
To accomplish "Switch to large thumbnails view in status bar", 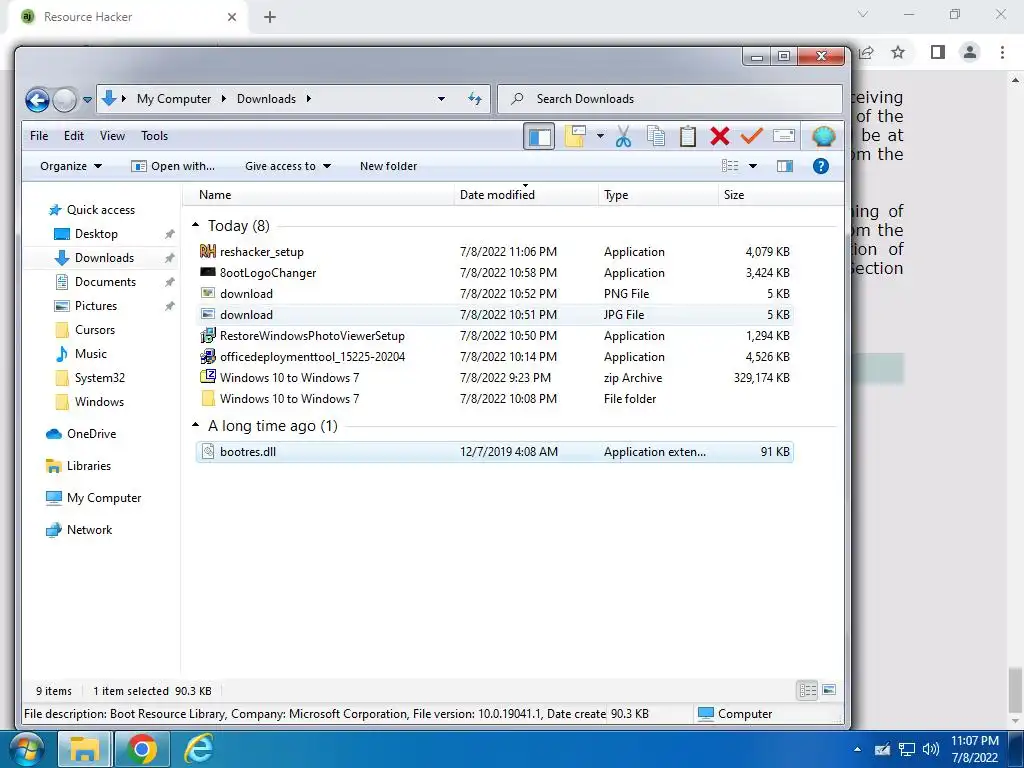I will click(829, 690).
